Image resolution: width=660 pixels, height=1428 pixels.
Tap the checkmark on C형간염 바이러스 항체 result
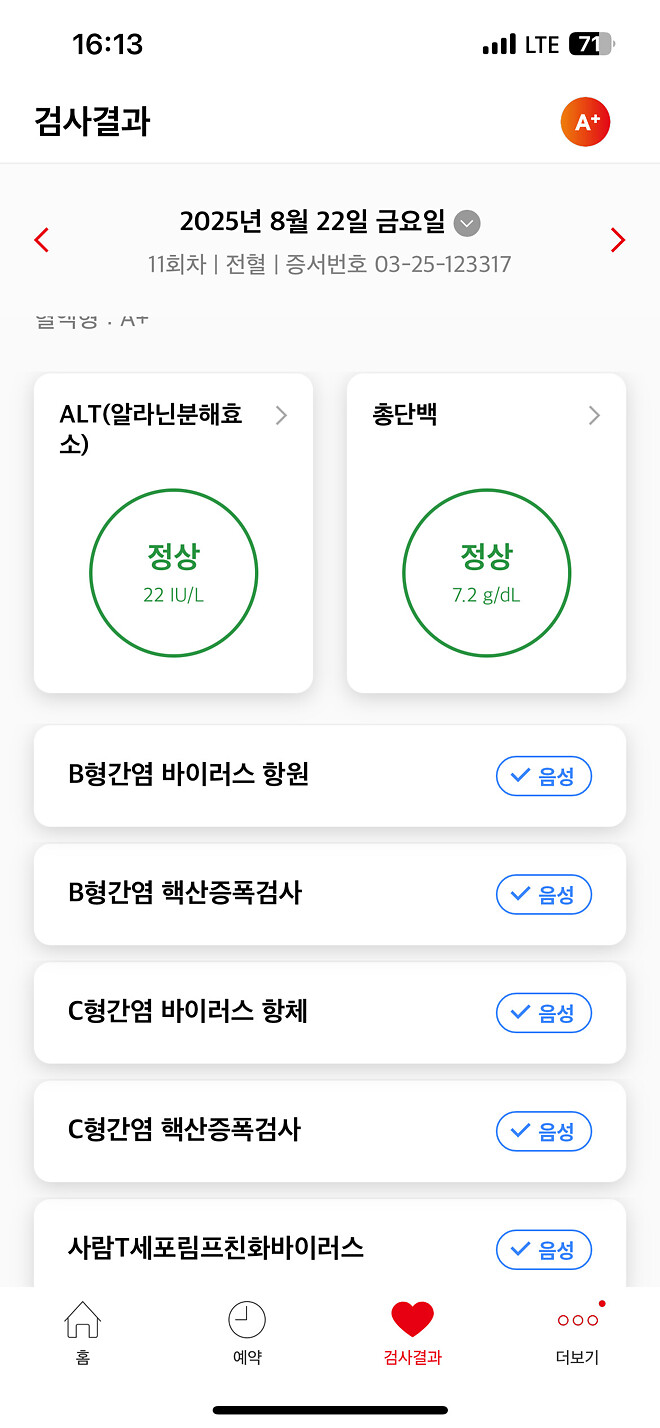tap(520, 1013)
